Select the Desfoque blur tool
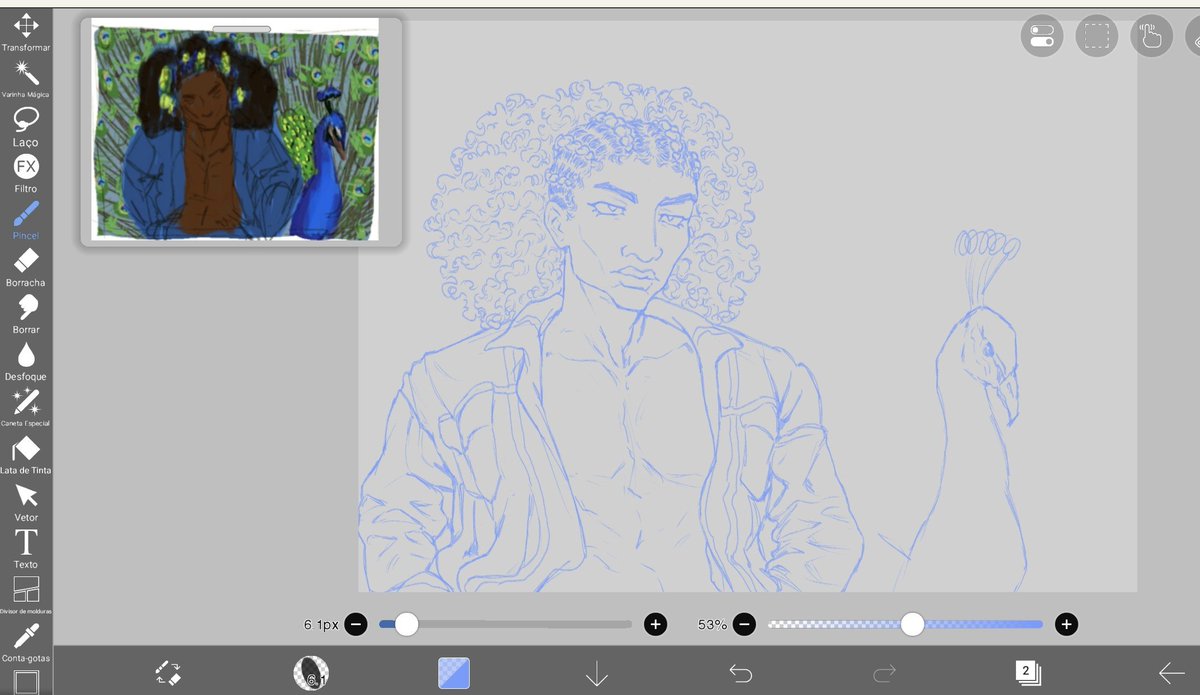The width and height of the screenshot is (1200, 695). tap(26, 362)
